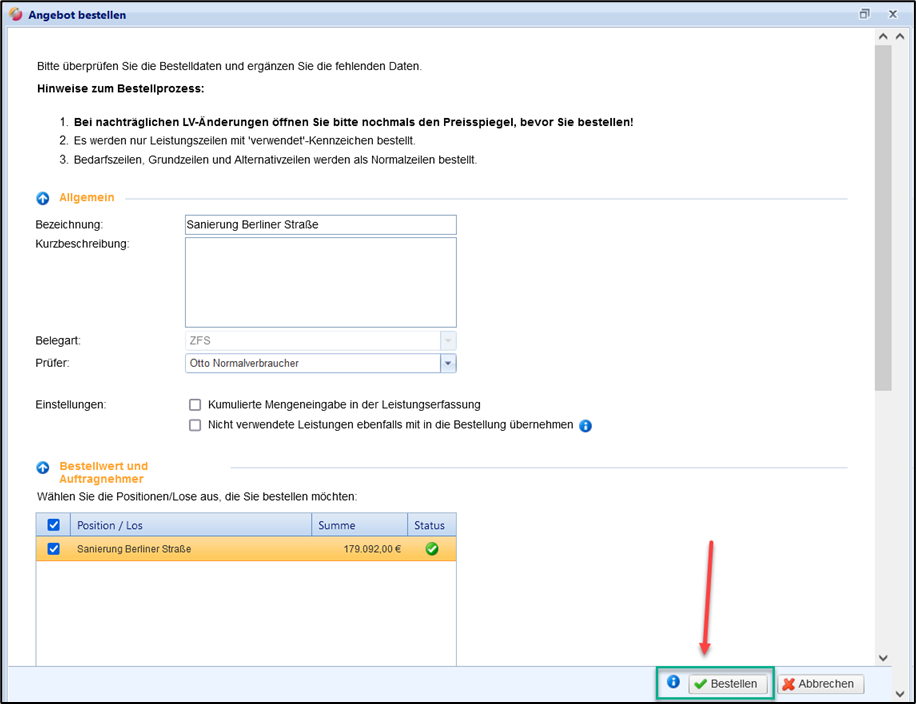Click info icon next to unused services option
This screenshot has width=916, height=704.
pyautogui.click(x=586, y=426)
